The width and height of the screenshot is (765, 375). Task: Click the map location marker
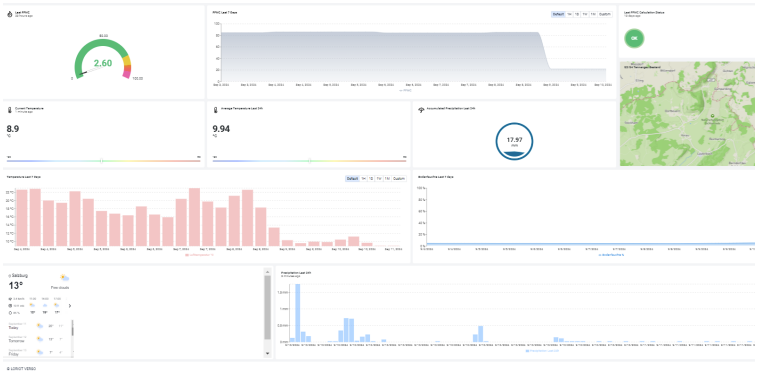click(712, 116)
